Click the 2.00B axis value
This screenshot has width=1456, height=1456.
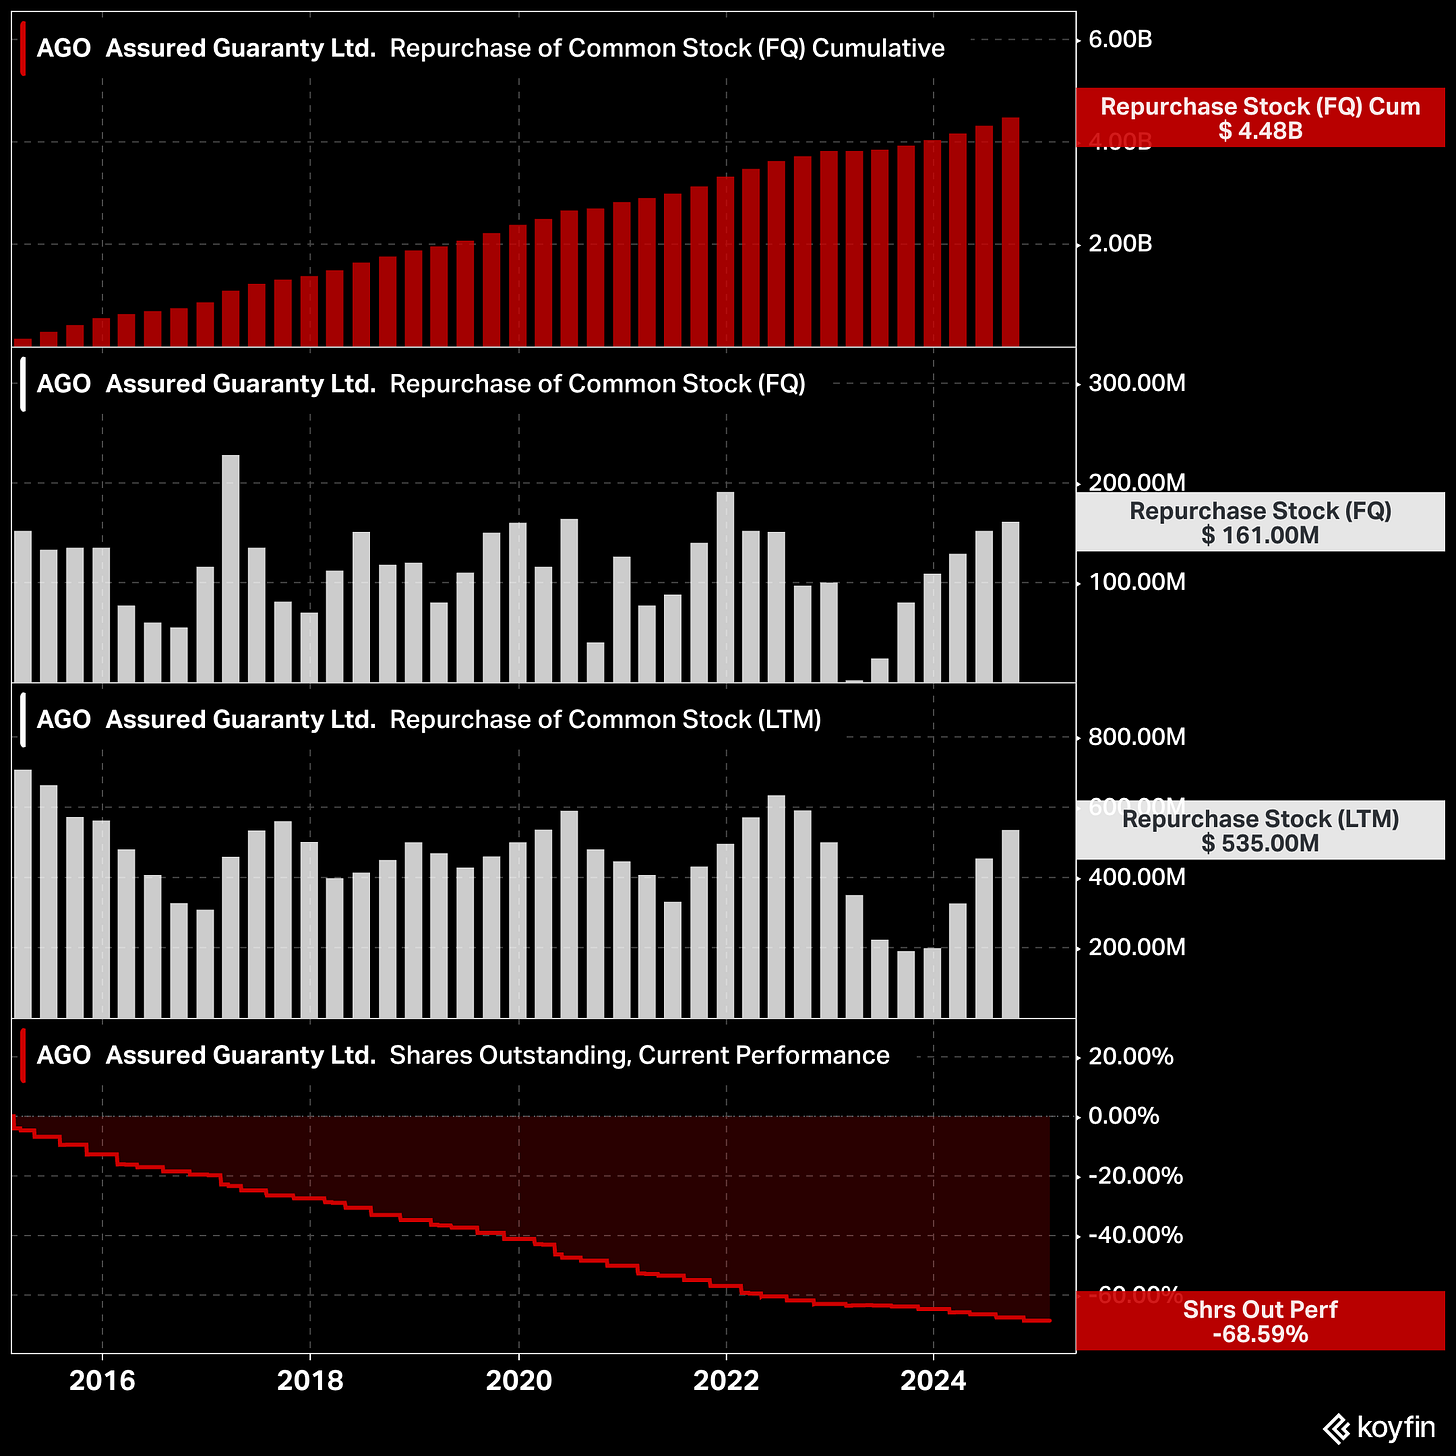pyautogui.click(x=1120, y=244)
